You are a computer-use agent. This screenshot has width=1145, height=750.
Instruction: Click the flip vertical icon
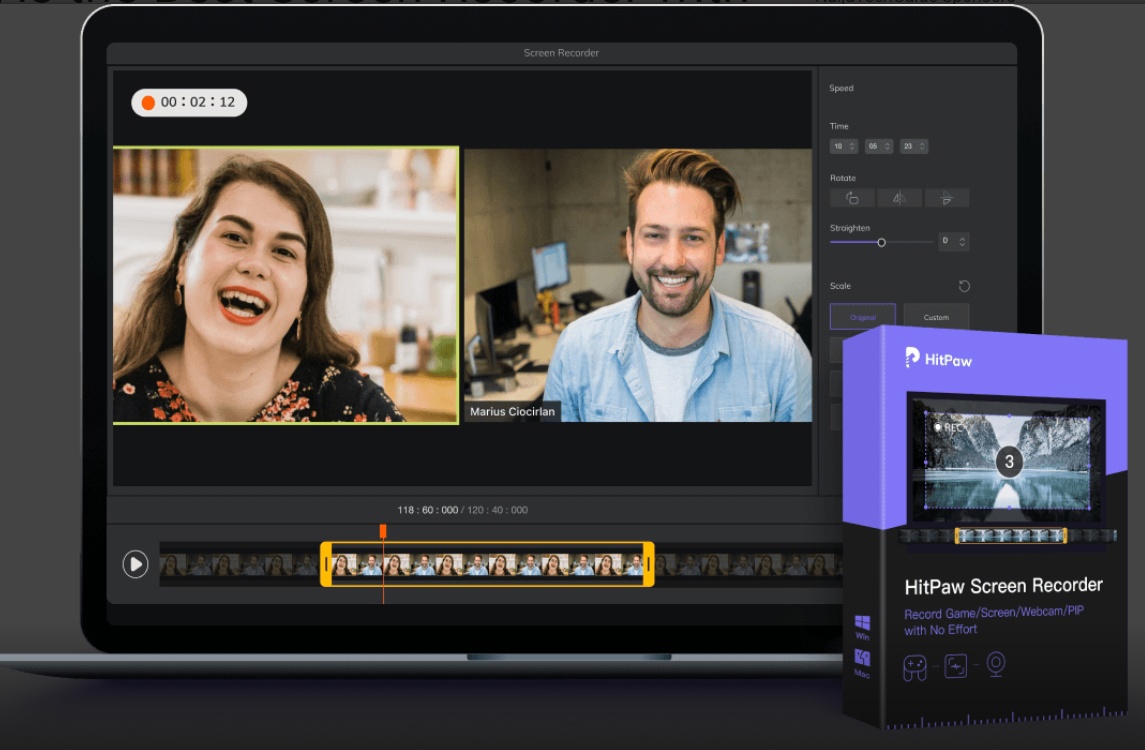click(x=946, y=198)
